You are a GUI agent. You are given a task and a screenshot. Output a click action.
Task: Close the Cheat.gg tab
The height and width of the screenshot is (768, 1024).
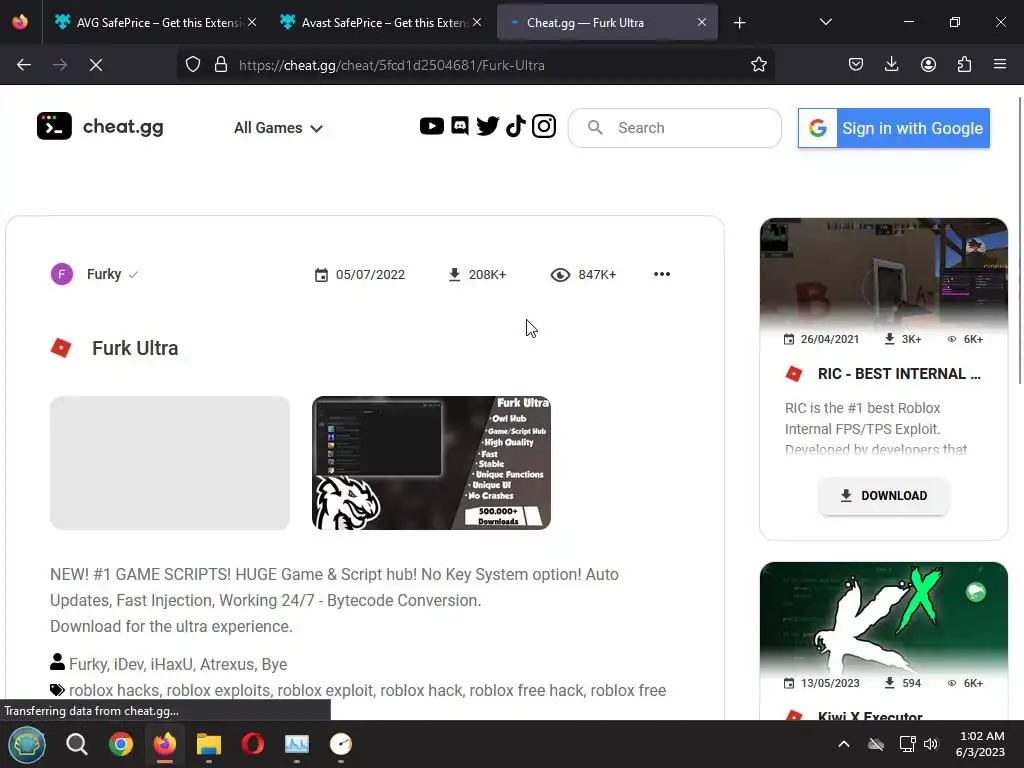point(702,22)
